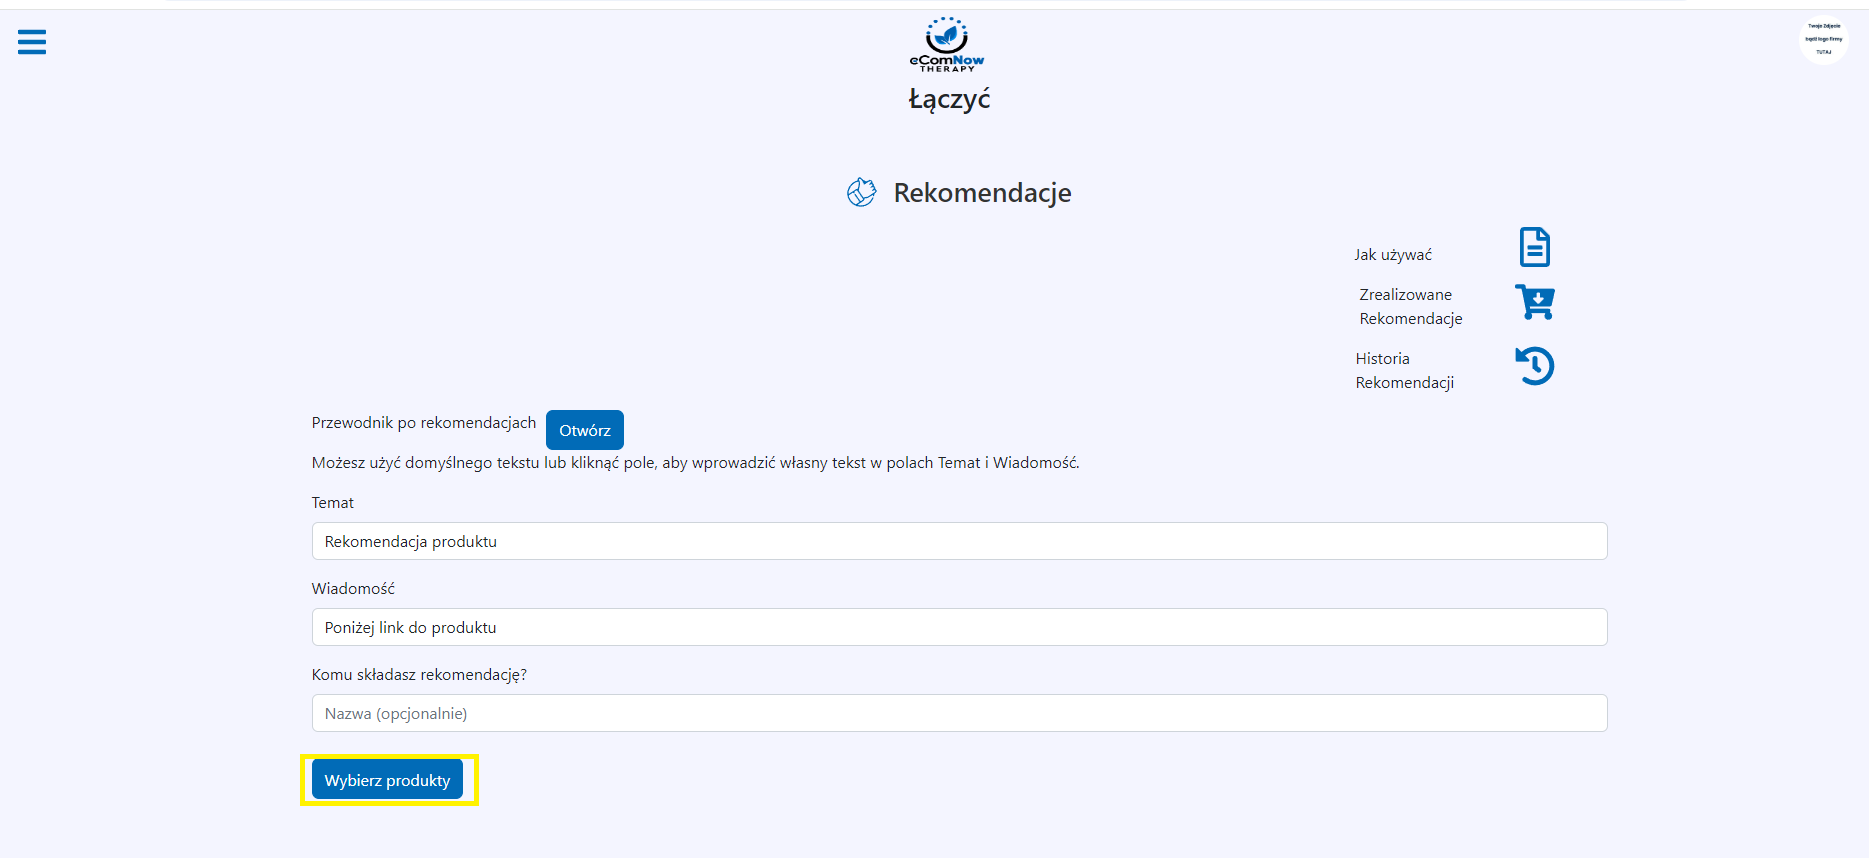Click the Jak używać label
This screenshot has height=858, width=1869.
point(1393,255)
